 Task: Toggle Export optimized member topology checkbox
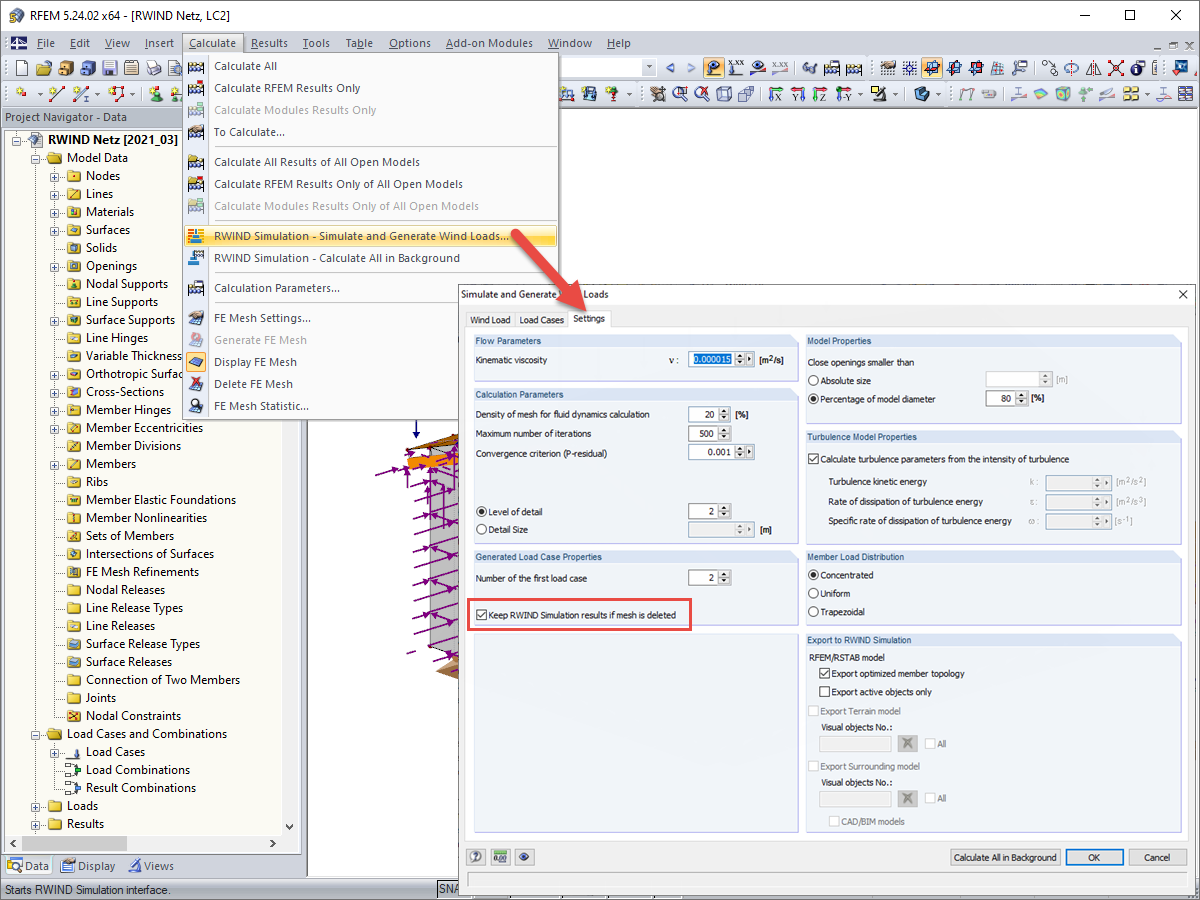[x=825, y=673]
